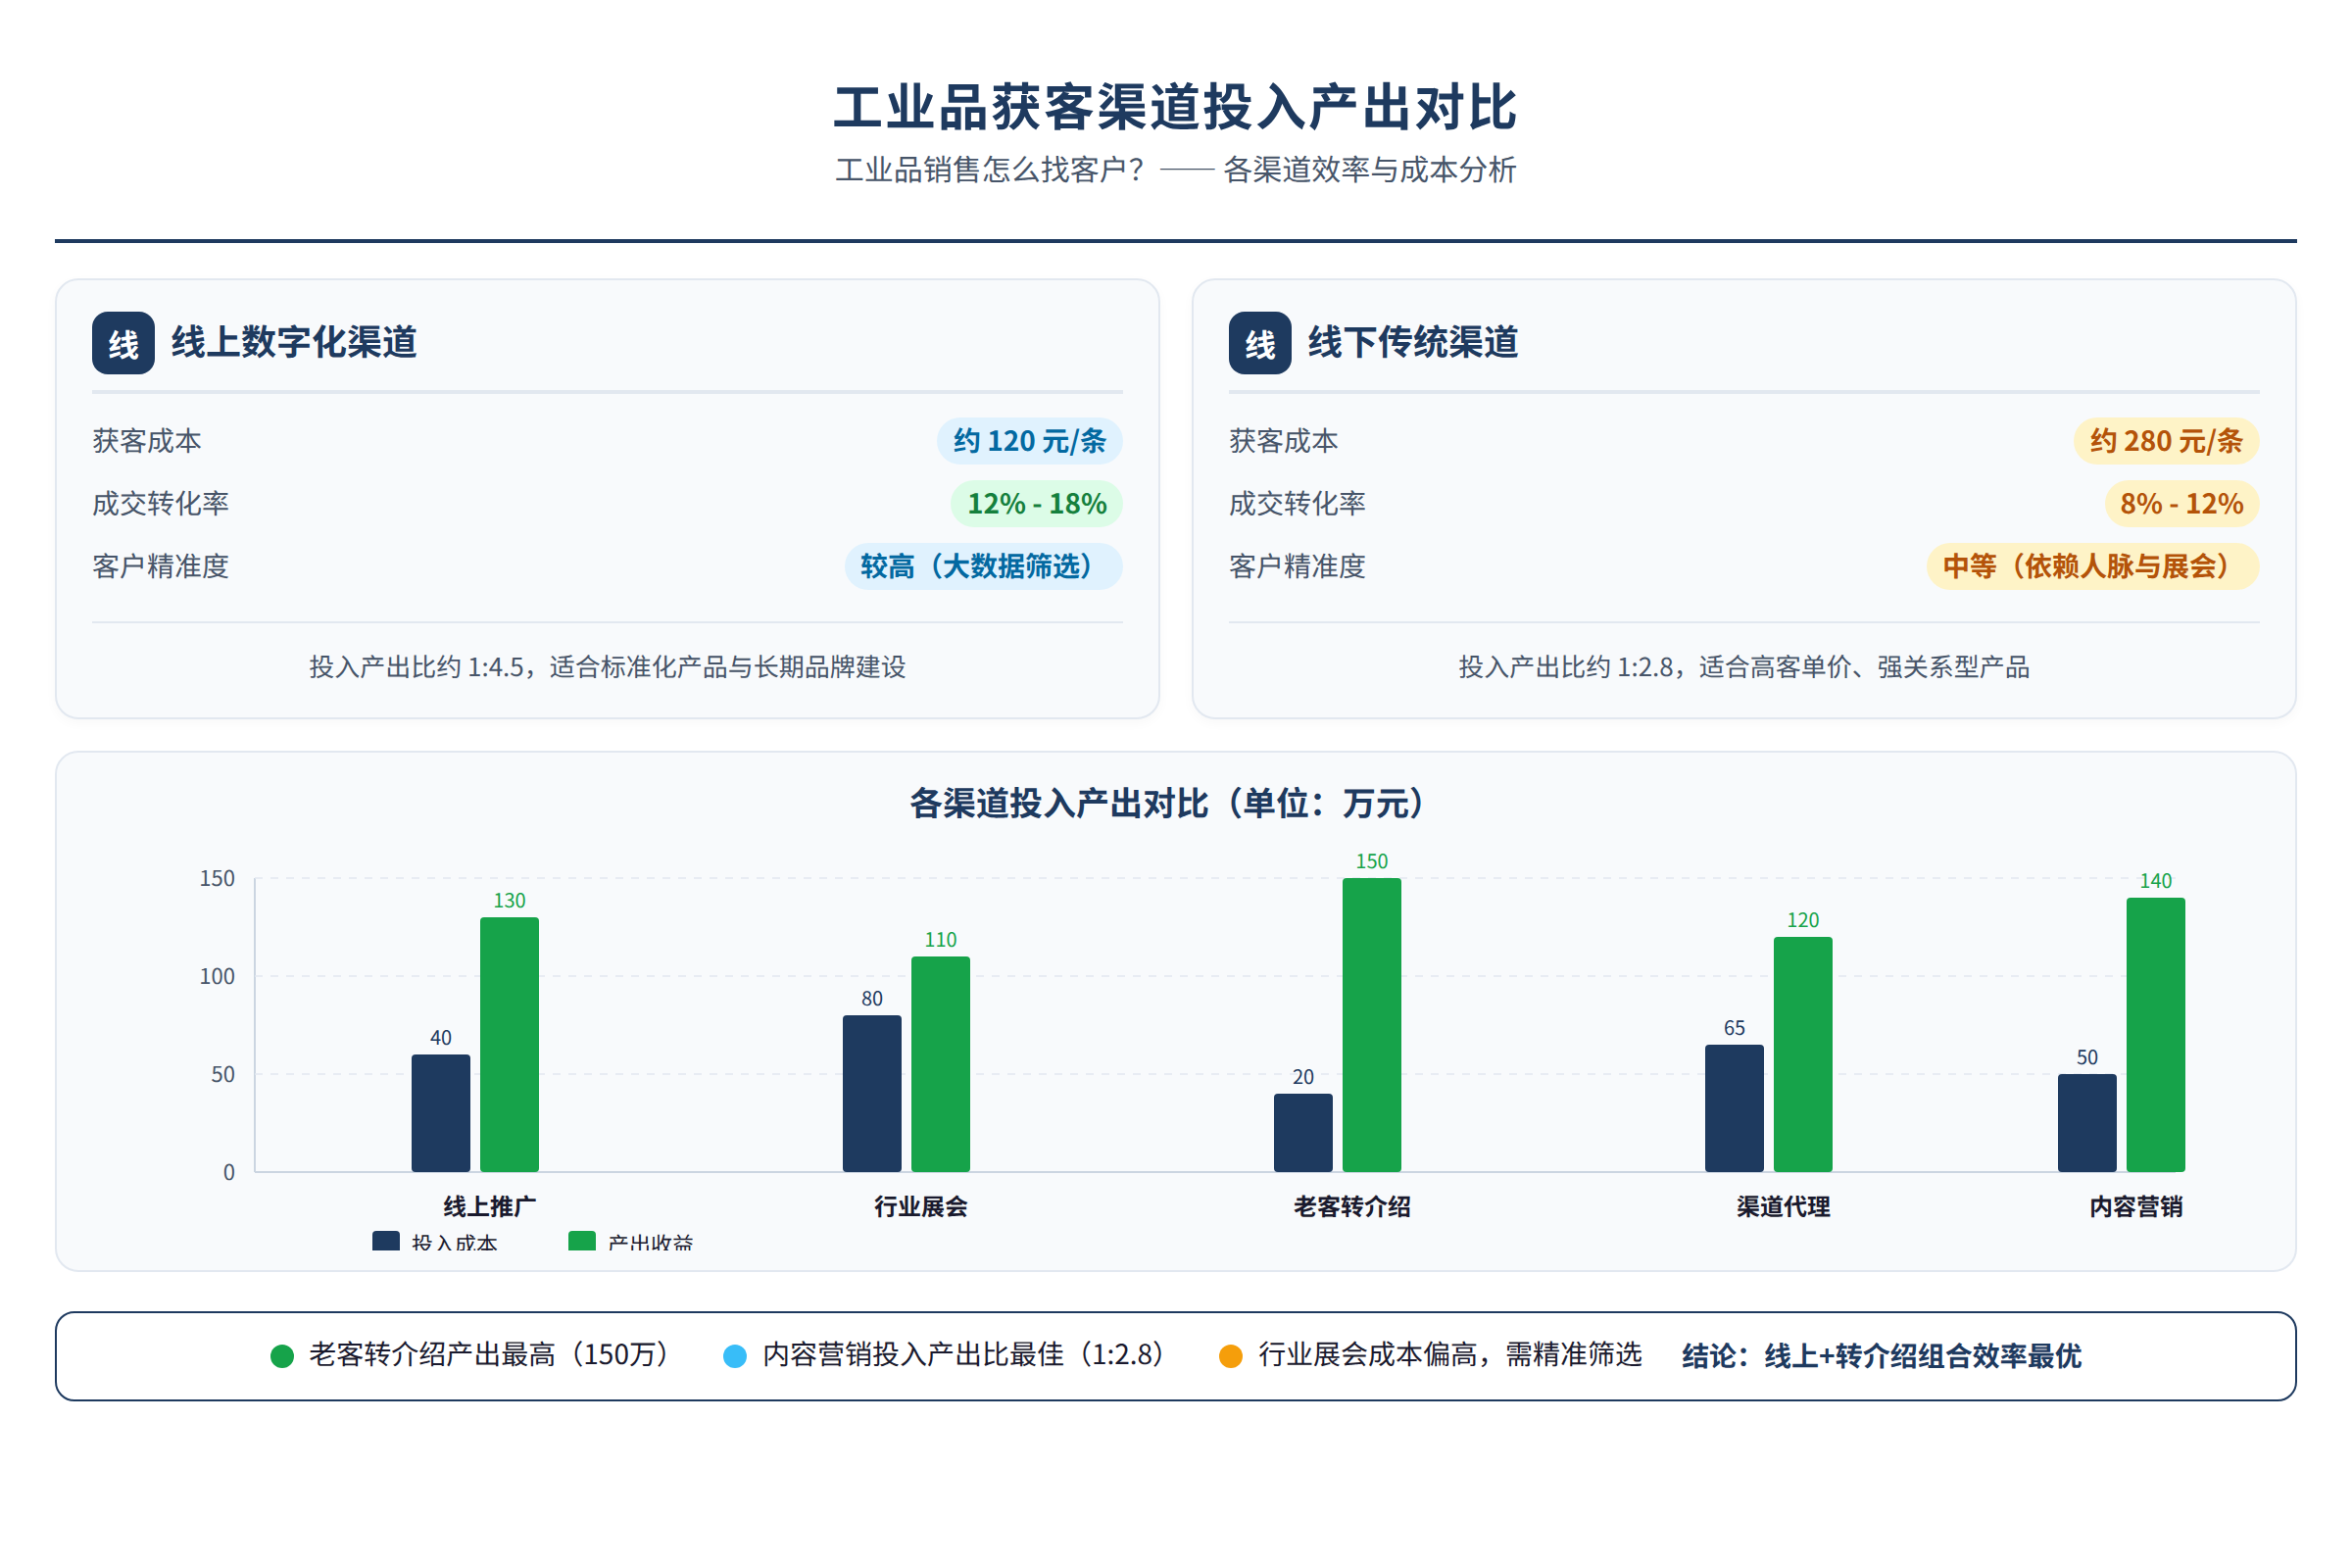Click the navy 线上推广 bar labeled 40
This screenshot has height=1568, width=2352.
pos(441,1113)
